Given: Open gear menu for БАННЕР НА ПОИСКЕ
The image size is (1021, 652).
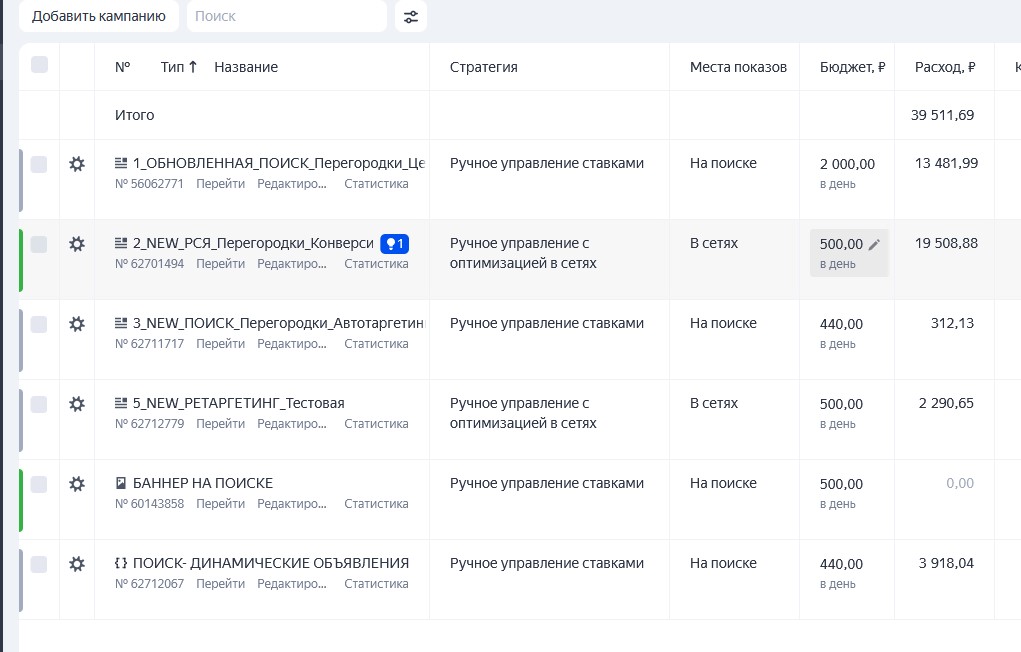Looking at the screenshot, I should coord(77,484).
